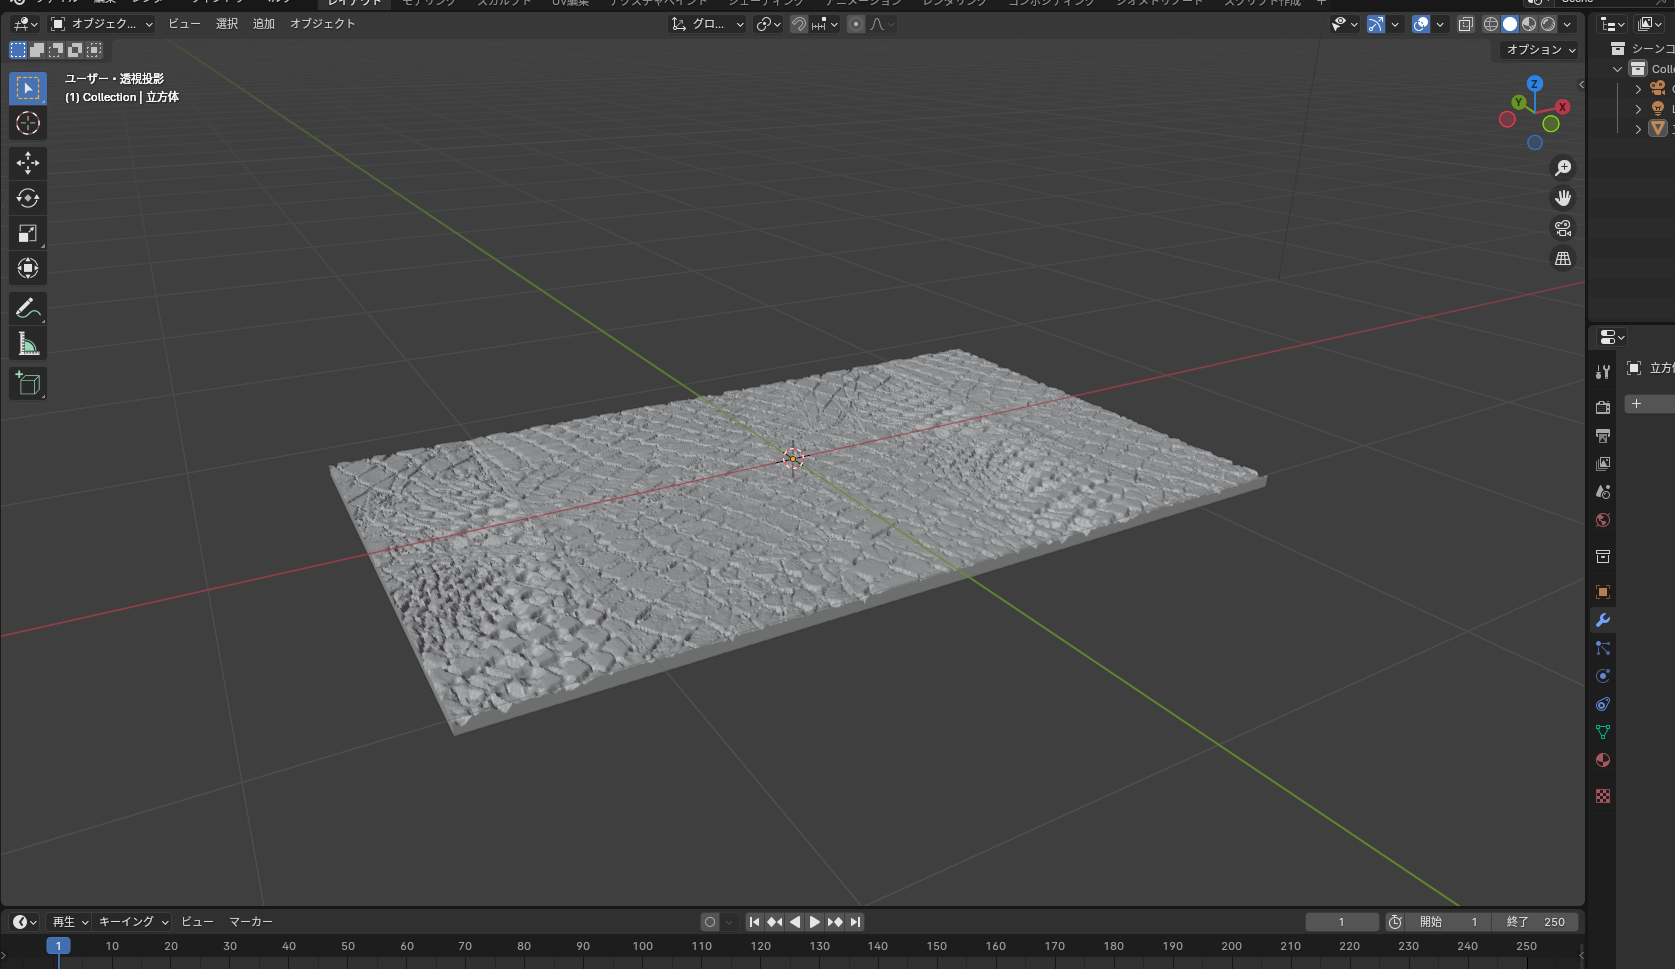Choose the Add Cube tool
Screen dimensions: 1675x969
(28, 384)
